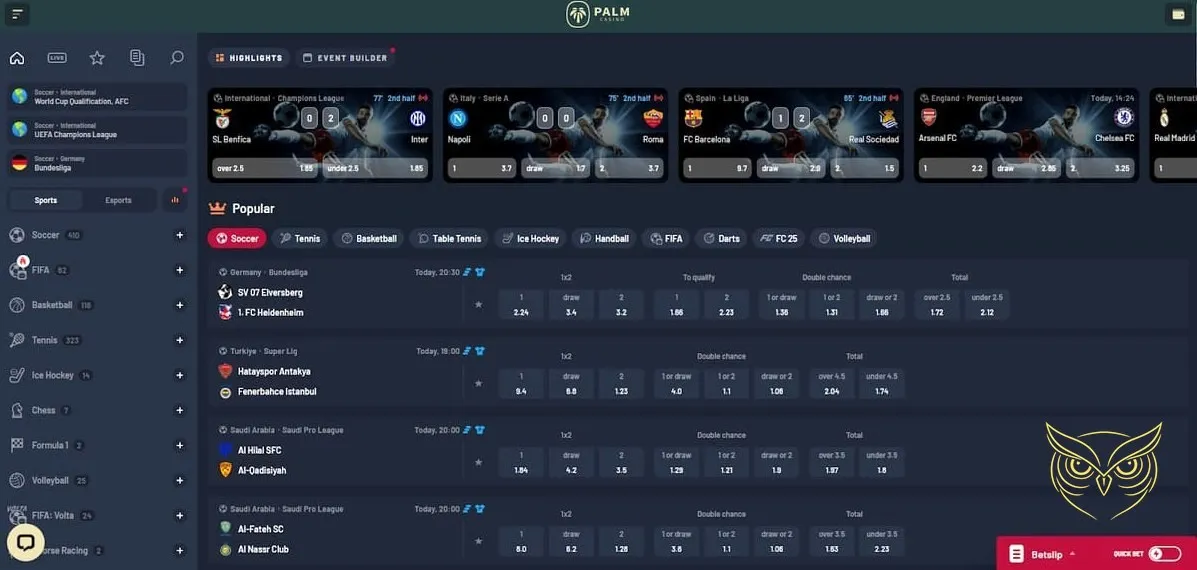Open the bet history coupon icon

[137, 58]
